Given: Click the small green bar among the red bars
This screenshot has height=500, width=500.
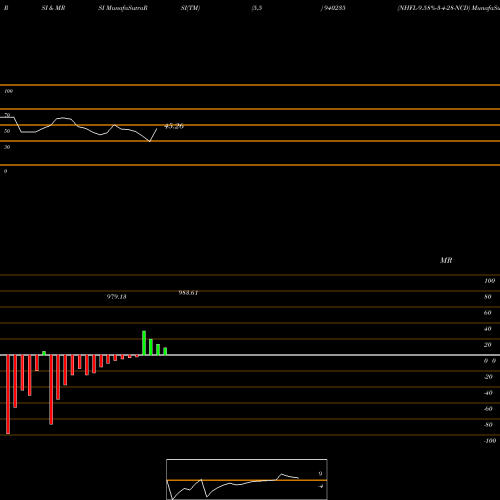Looking at the screenshot, I should click(x=44, y=353).
